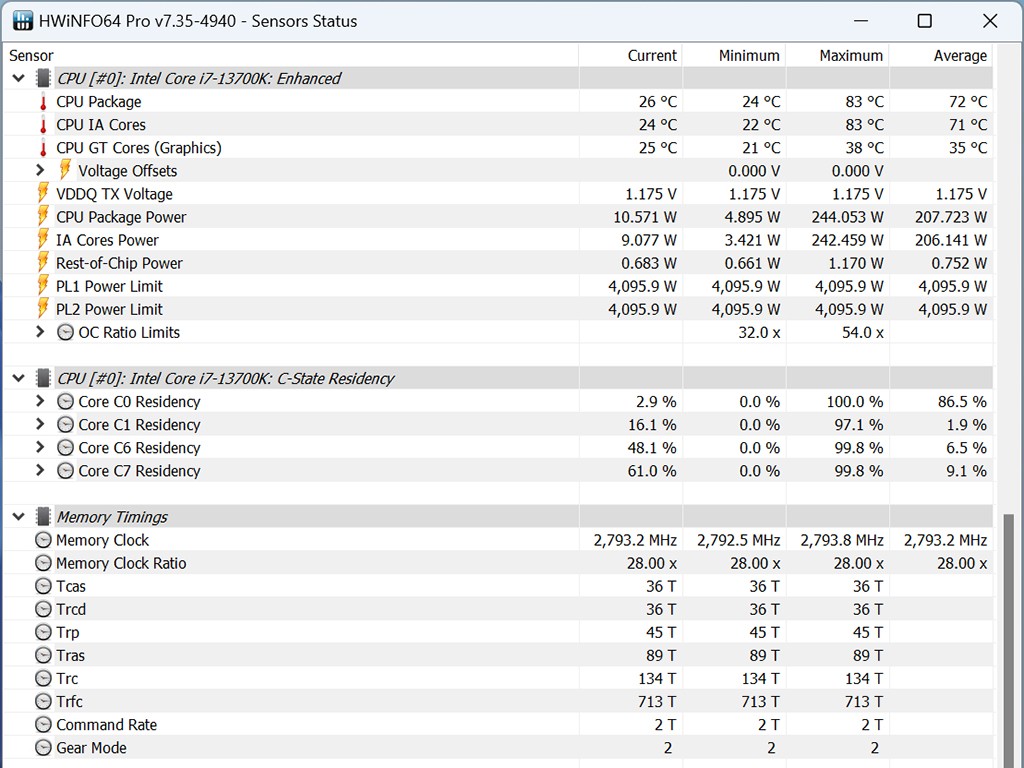Click the vertical scrollbar thumb
Viewport: 1024px width, 768px height.
[1008, 640]
